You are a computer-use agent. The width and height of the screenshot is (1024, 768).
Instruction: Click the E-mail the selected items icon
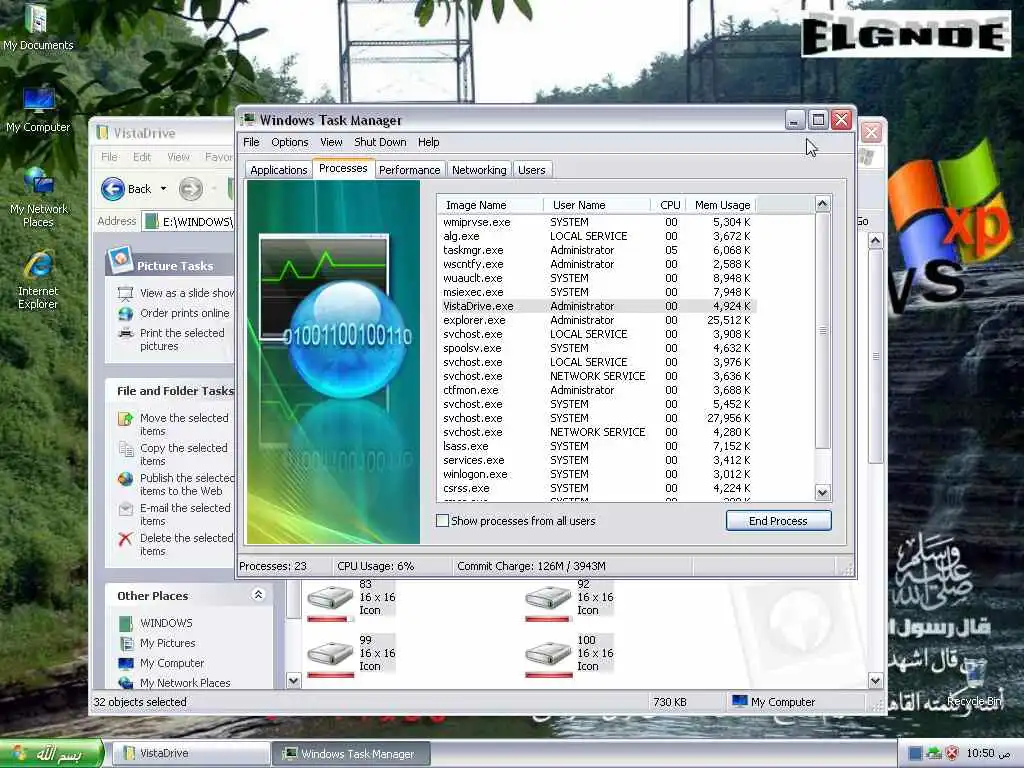[x=125, y=509]
